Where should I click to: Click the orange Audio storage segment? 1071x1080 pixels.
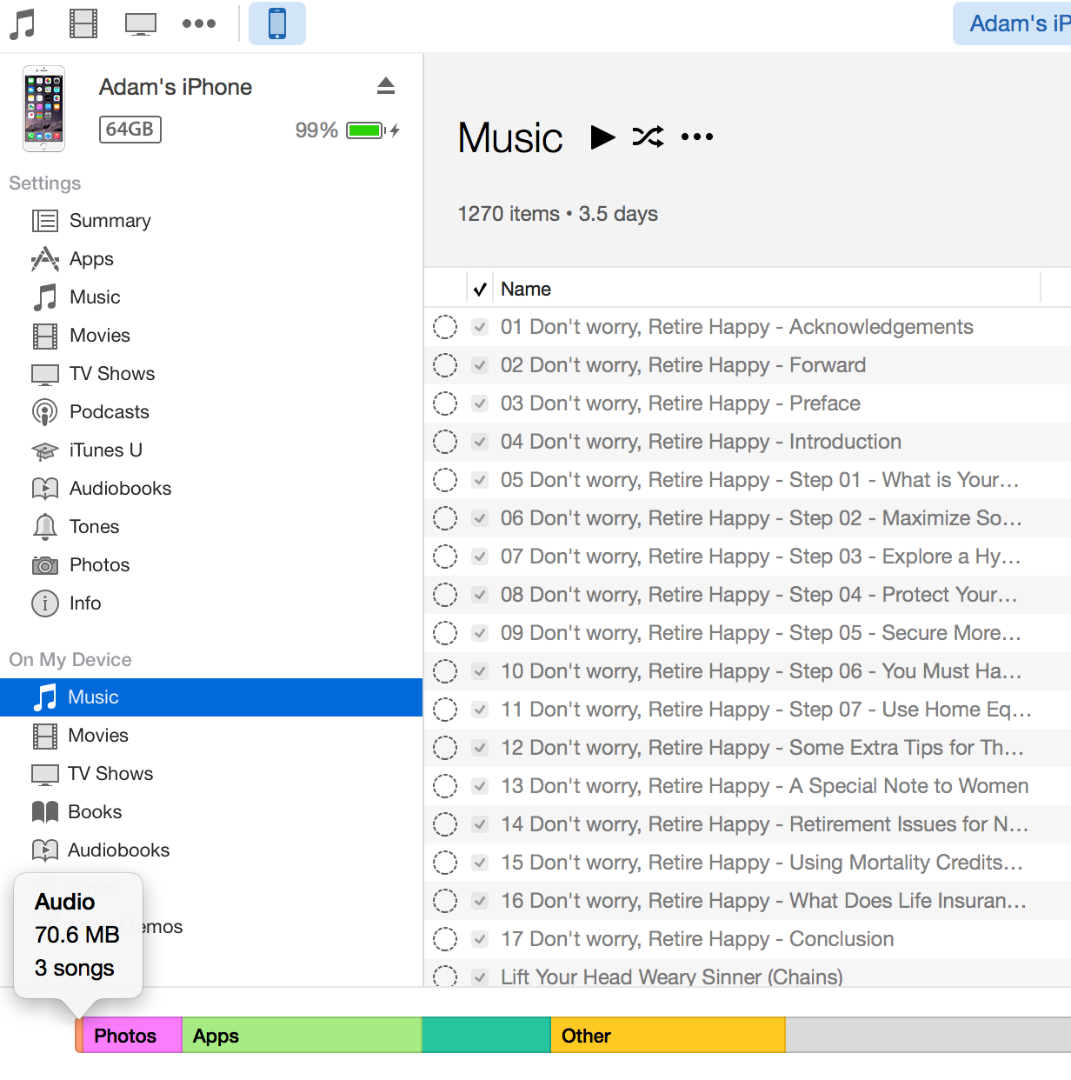coord(79,1035)
